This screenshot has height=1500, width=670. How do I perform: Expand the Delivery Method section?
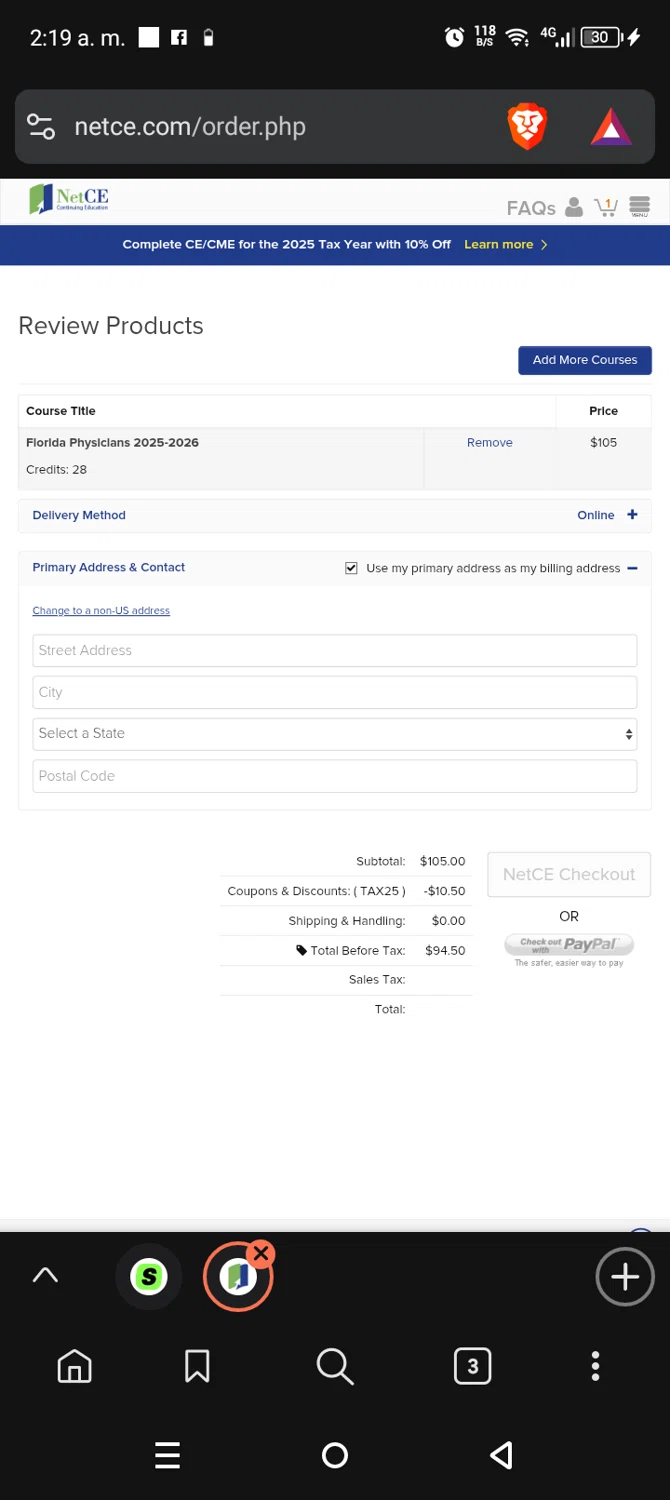click(632, 515)
